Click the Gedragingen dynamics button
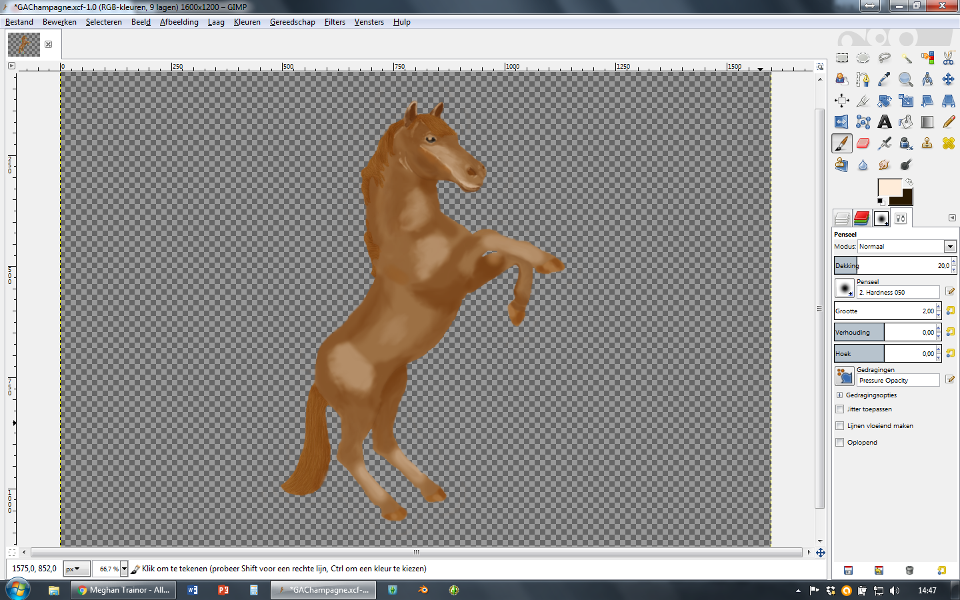This screenshot has height=600, width=960. tap(844, 376)
